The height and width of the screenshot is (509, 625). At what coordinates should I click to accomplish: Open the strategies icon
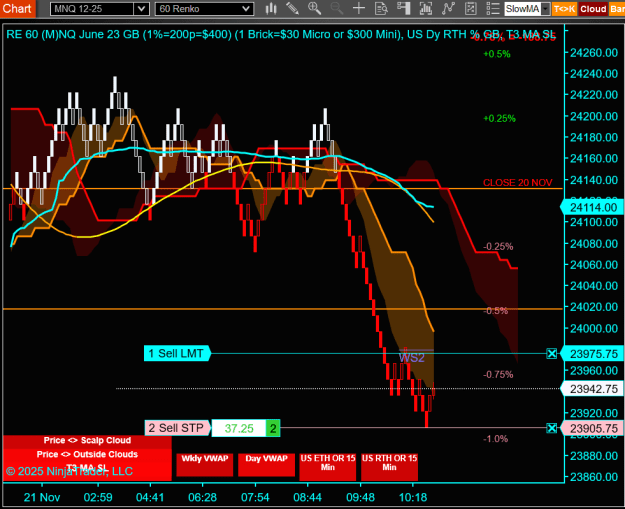coord(471,8)
